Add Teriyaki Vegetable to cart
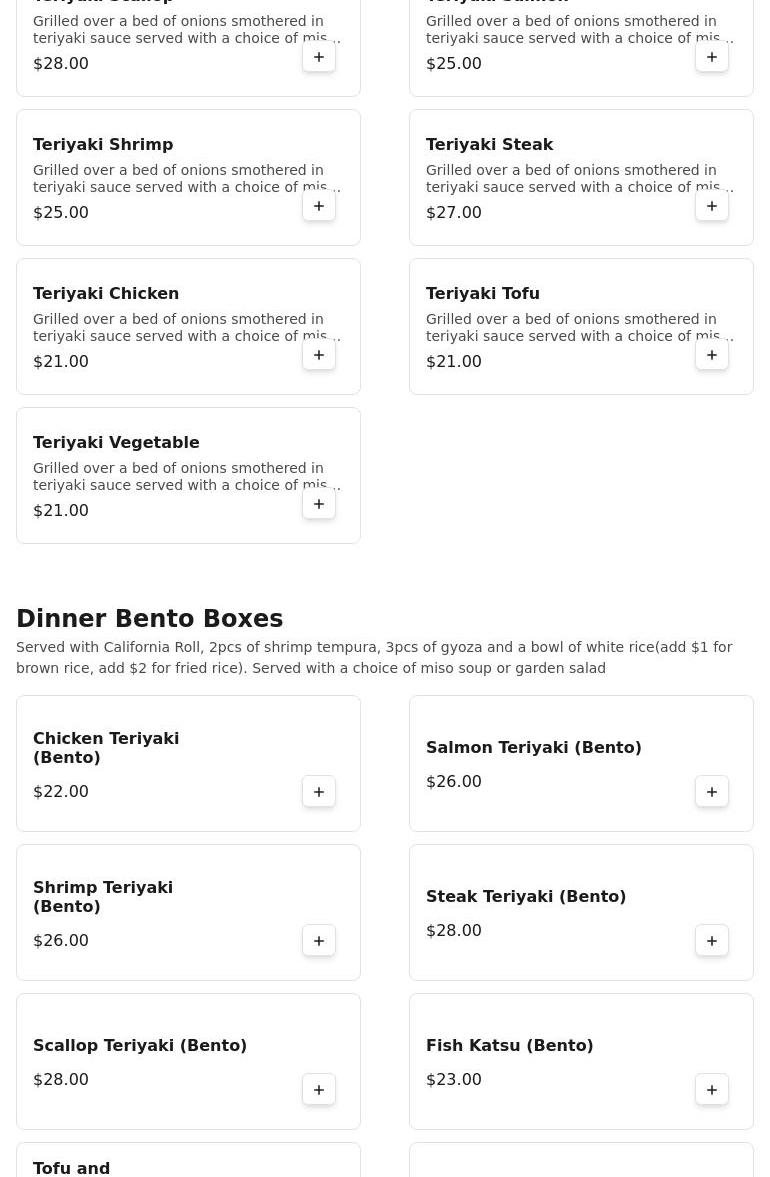 (319, 504)
